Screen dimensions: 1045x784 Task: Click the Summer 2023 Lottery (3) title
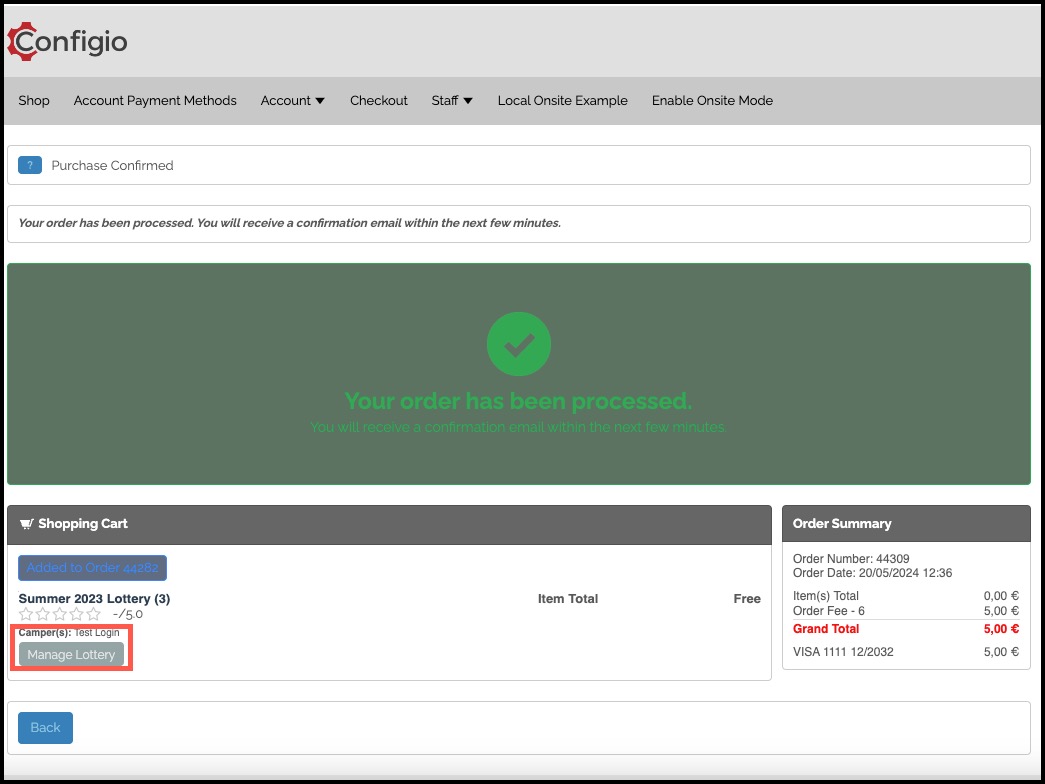pos(94,599)
